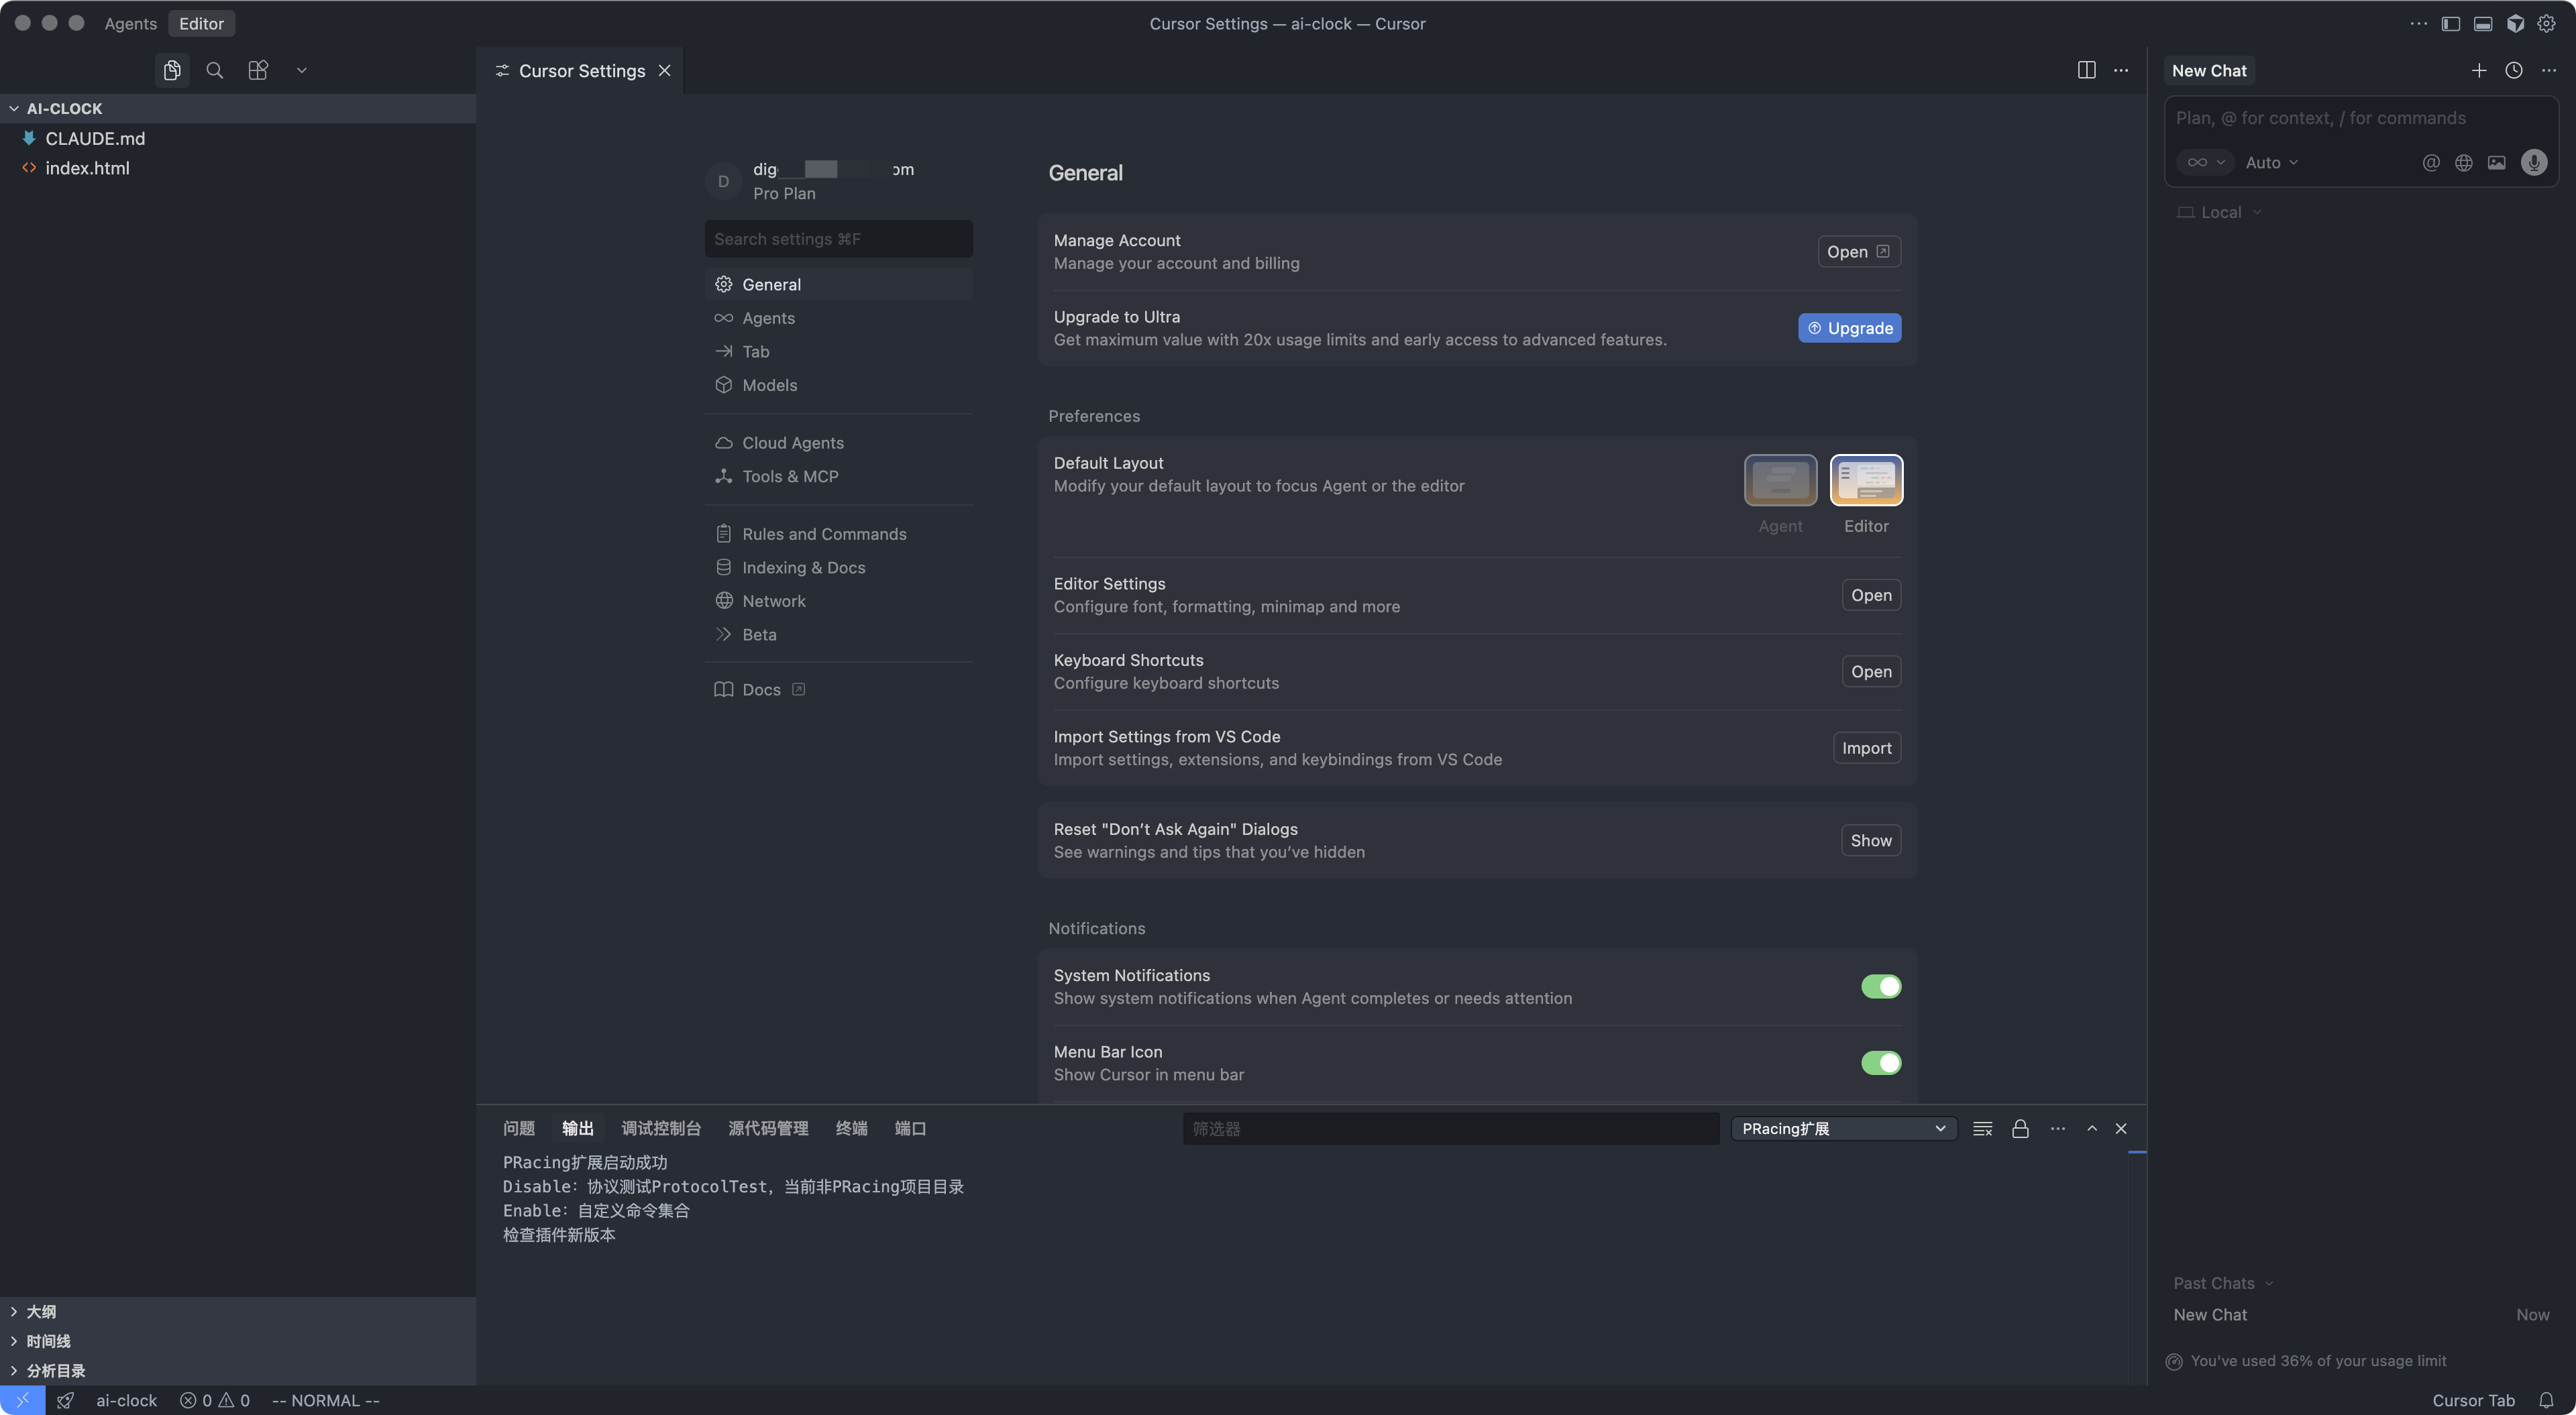This screenshot has width=2576, height=1415.
Task: Select Tools & MCP settings section
Action: [790, 476]
